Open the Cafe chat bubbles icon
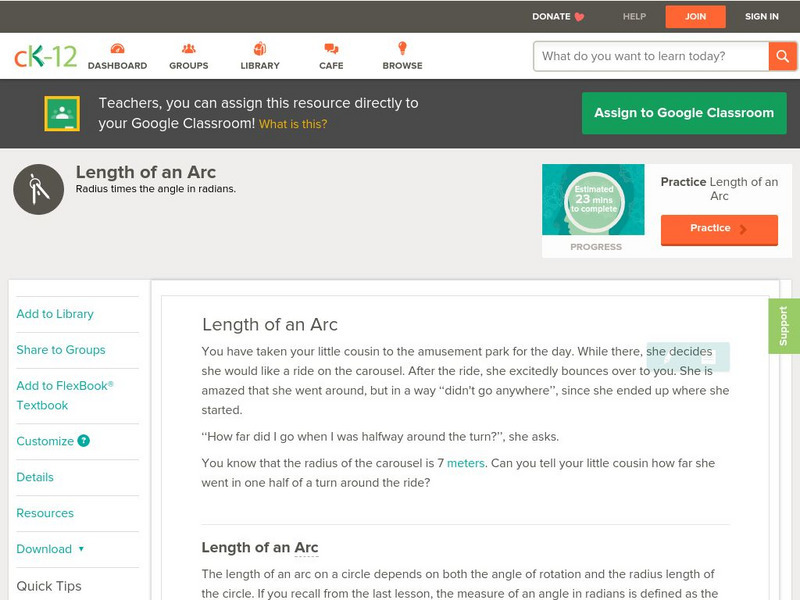This screenshot has height=600, width=800. pos(331,48)
